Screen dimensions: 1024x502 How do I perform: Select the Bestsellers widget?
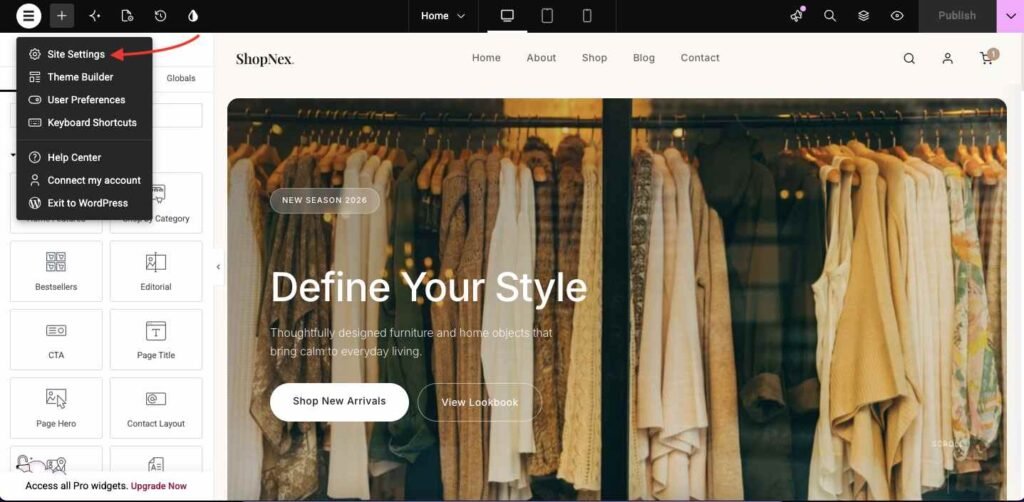56,272
